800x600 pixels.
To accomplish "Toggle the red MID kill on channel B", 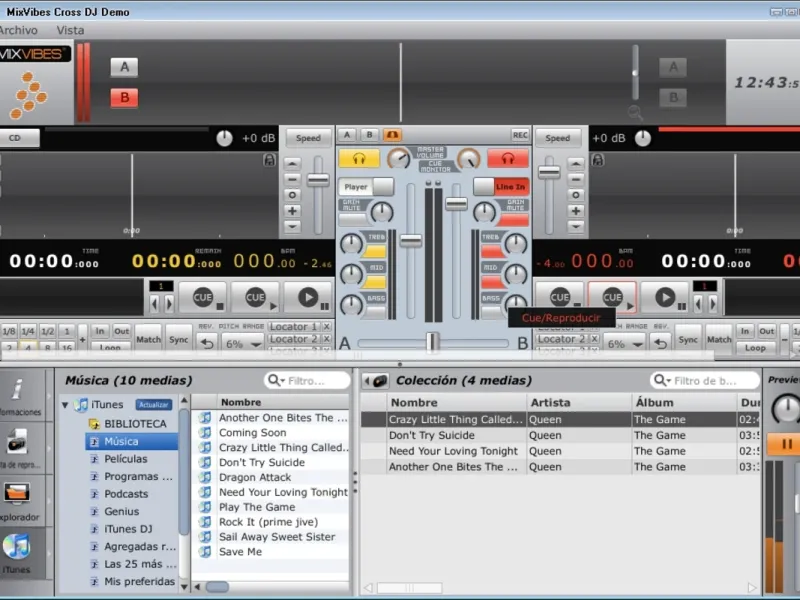I will 492,282.
